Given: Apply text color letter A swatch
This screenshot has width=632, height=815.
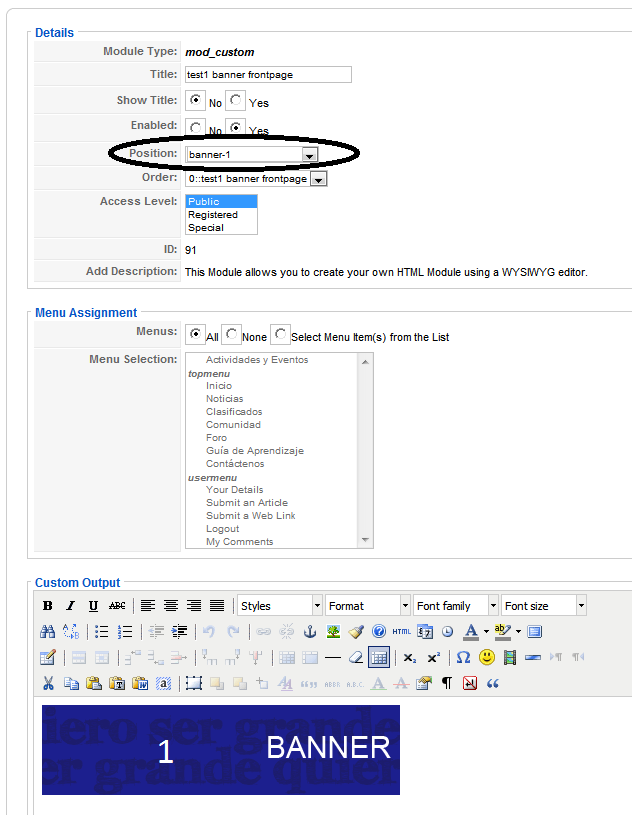Looking at the screenshot, I should pyautogui.click(x=471, y=632).
